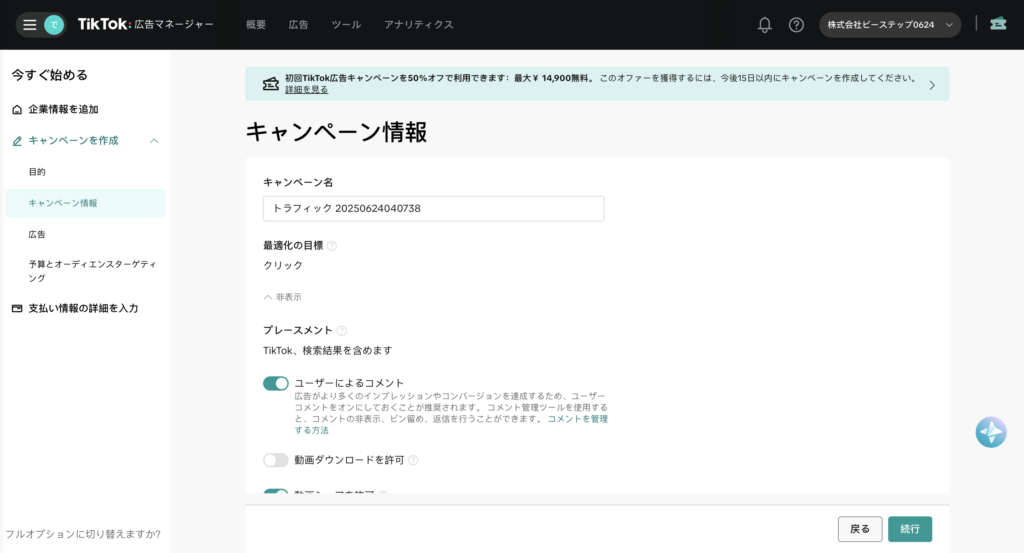
Task: Click the TikTok、検索結果を含めます text
Action: [x=328, y=351]
